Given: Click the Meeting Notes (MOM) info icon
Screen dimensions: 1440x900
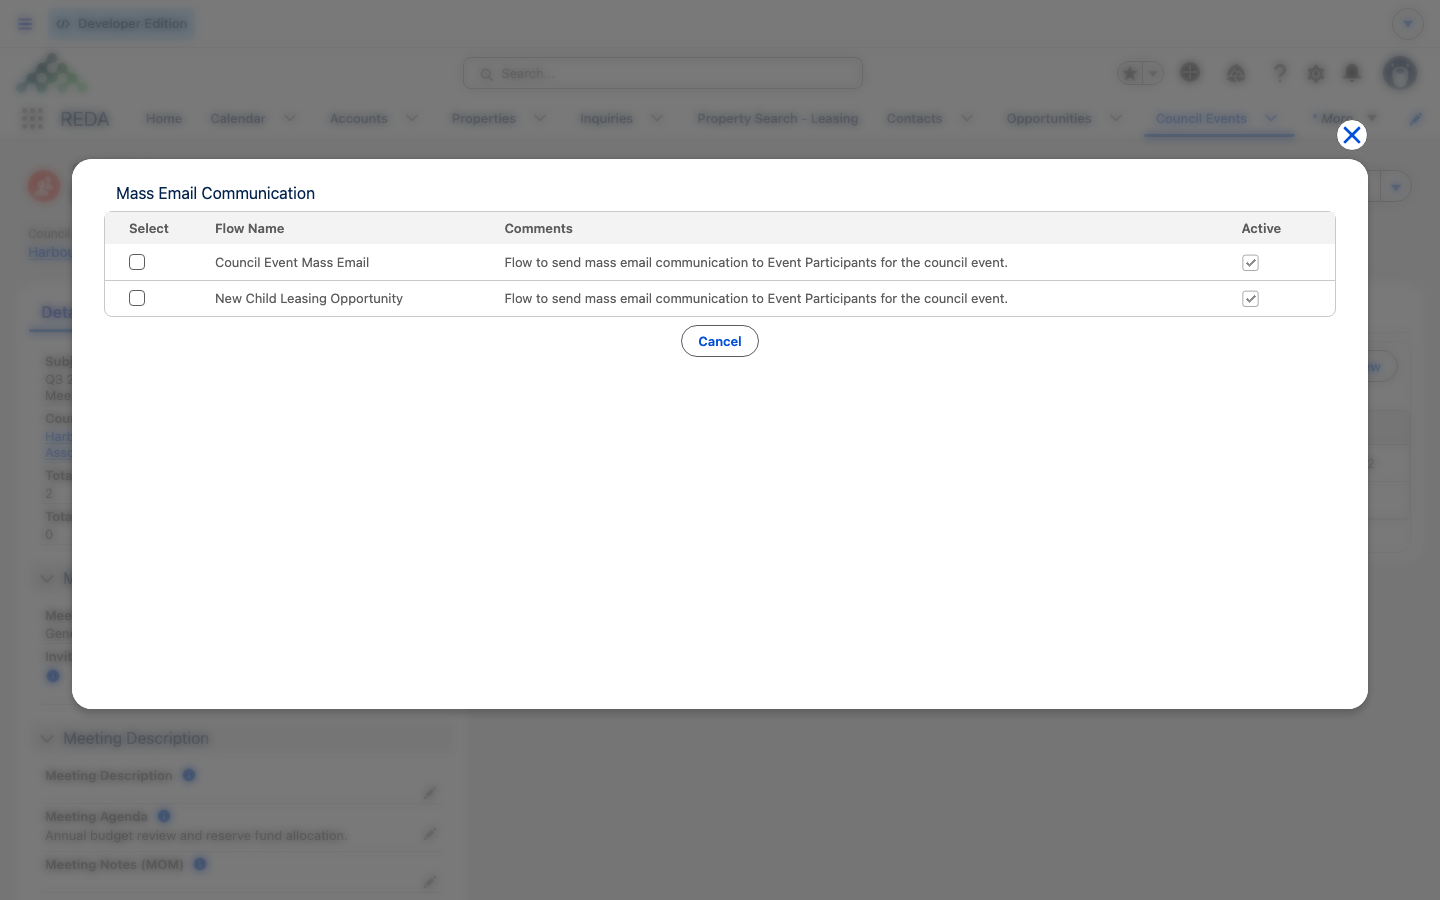Looking at the screenshot, I should (200, 864).
